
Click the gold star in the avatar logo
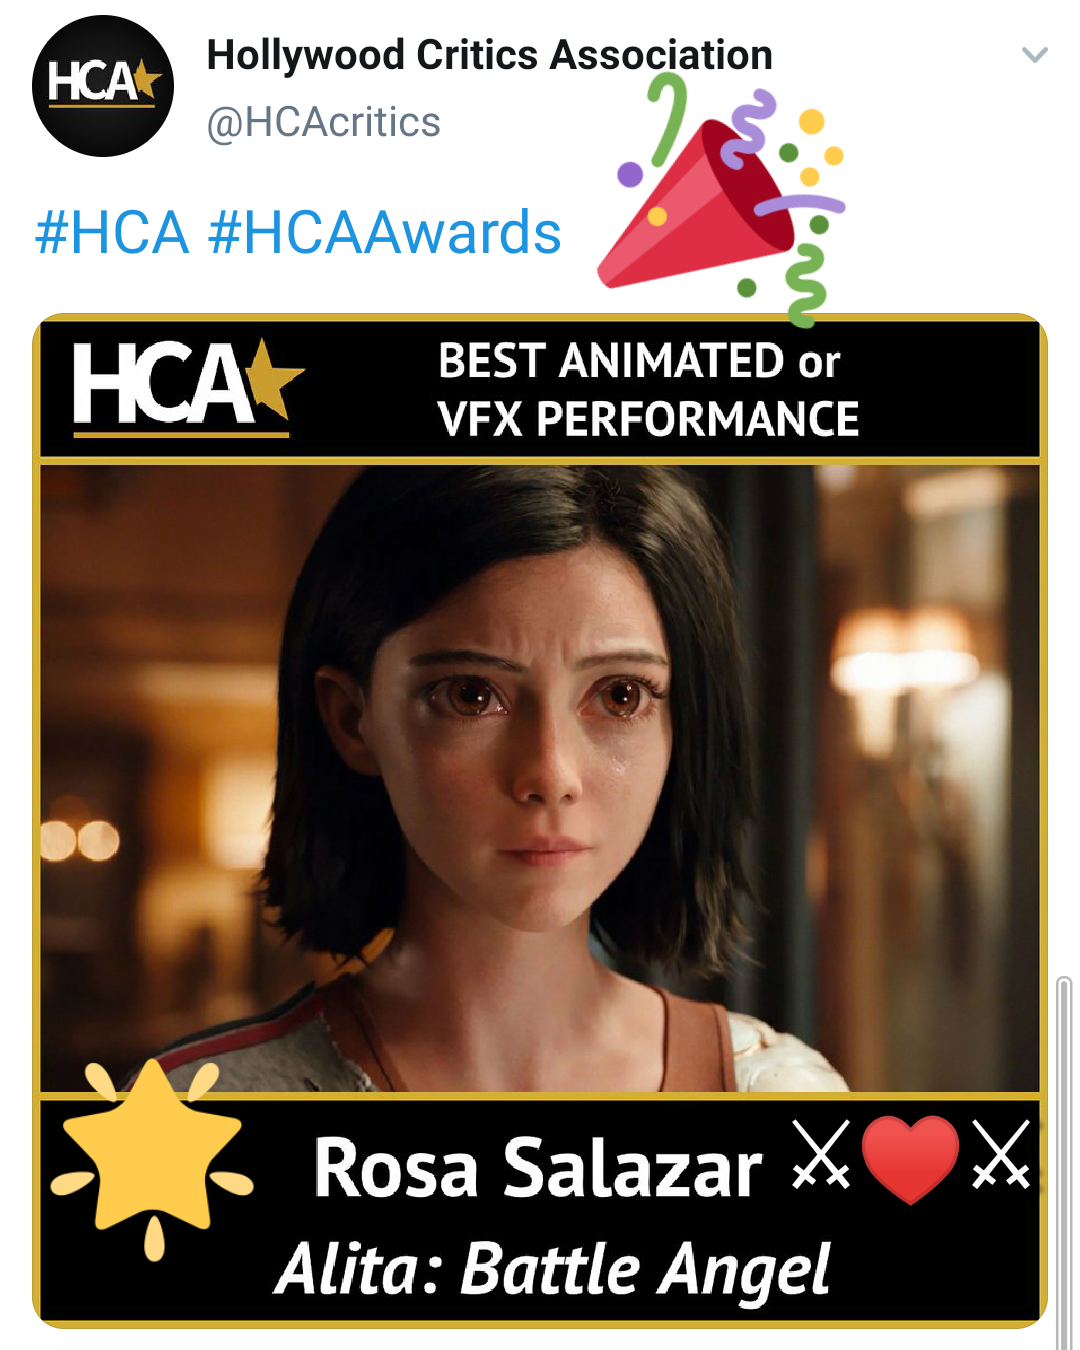[x=146, y=79]
